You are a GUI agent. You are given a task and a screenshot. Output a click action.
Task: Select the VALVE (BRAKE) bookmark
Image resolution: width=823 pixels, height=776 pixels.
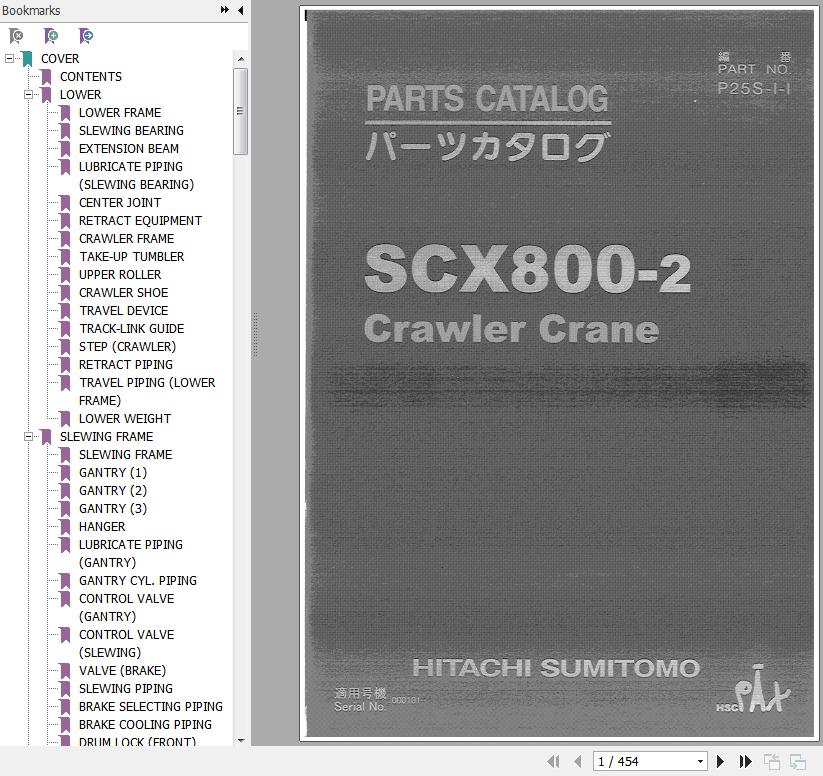pos(122,671)
